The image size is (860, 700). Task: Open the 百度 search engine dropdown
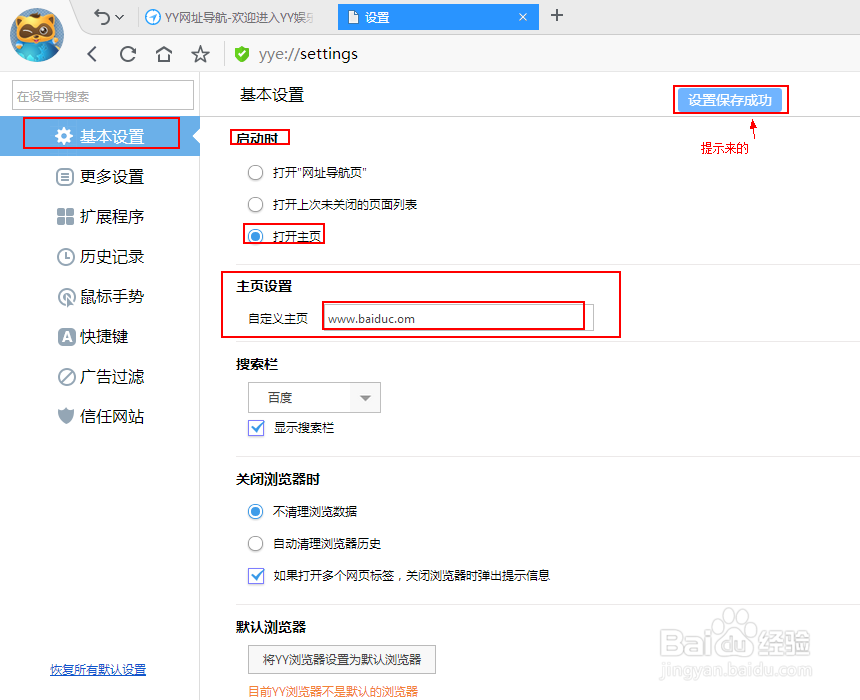314,397
